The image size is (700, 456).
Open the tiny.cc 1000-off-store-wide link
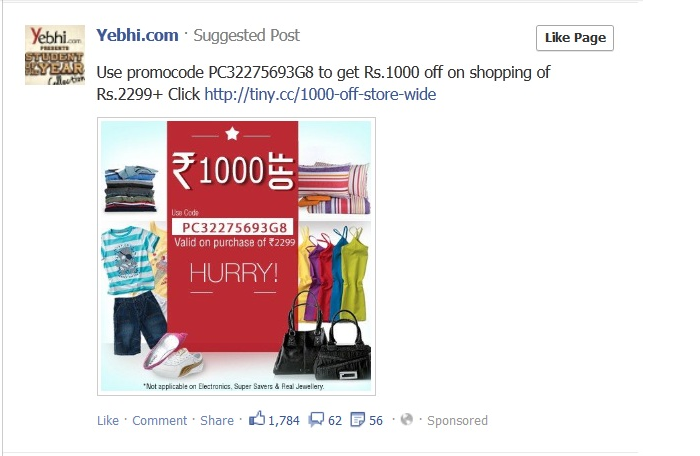click(320, 94)
